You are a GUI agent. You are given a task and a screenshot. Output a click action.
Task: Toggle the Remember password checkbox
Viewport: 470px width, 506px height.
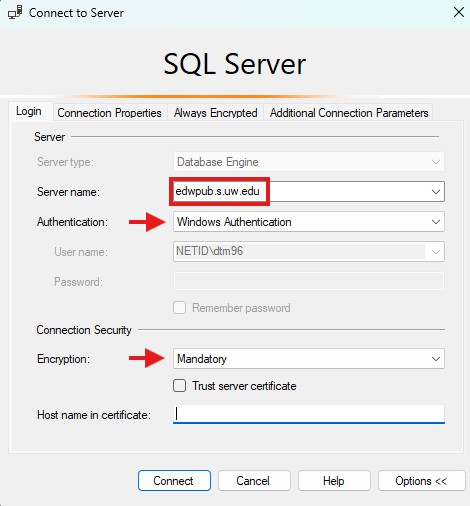179,308
